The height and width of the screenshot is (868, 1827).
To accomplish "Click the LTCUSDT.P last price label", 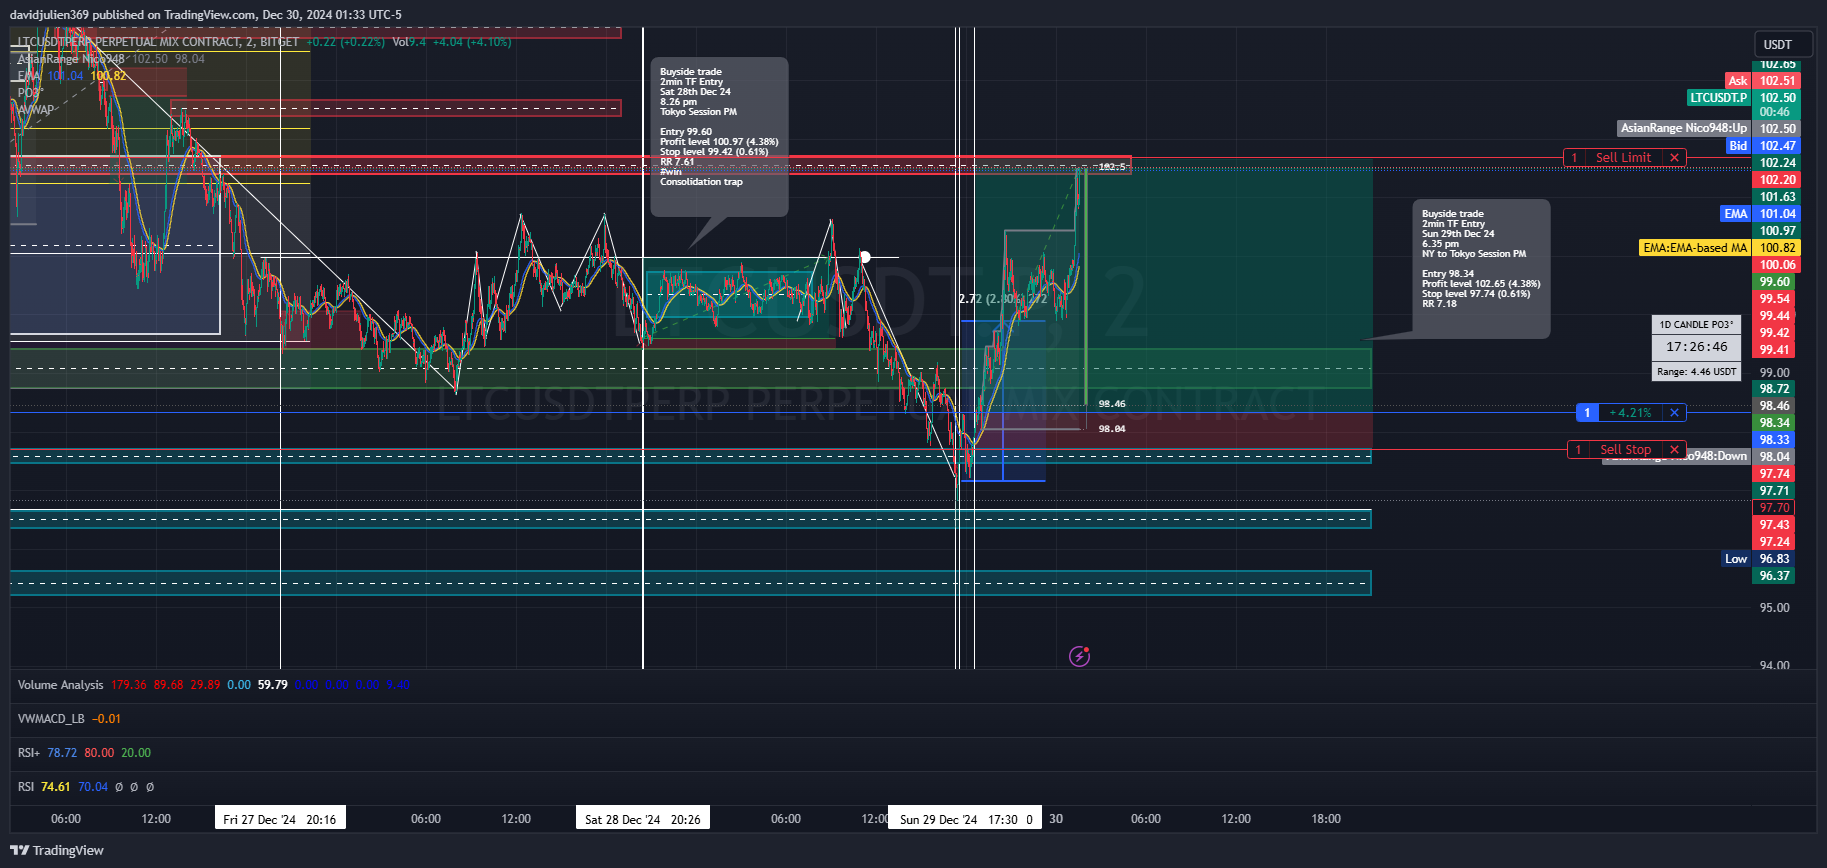I will (x=1719, y=98).
